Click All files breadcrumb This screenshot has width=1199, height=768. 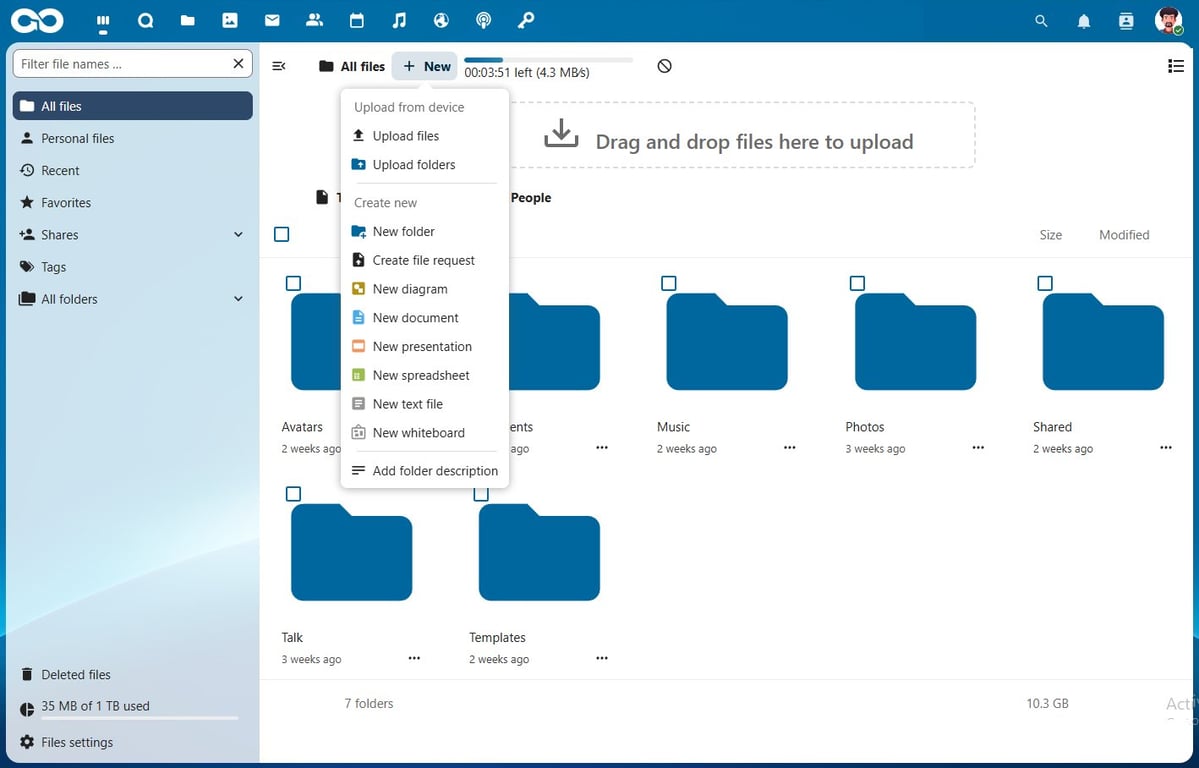pos(352,67)
